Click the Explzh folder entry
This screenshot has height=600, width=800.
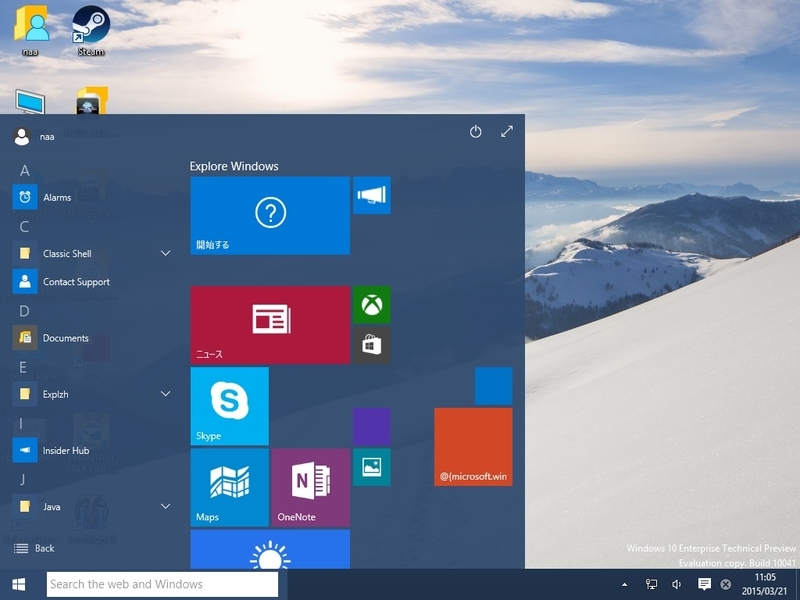click(x=93, y=394)
